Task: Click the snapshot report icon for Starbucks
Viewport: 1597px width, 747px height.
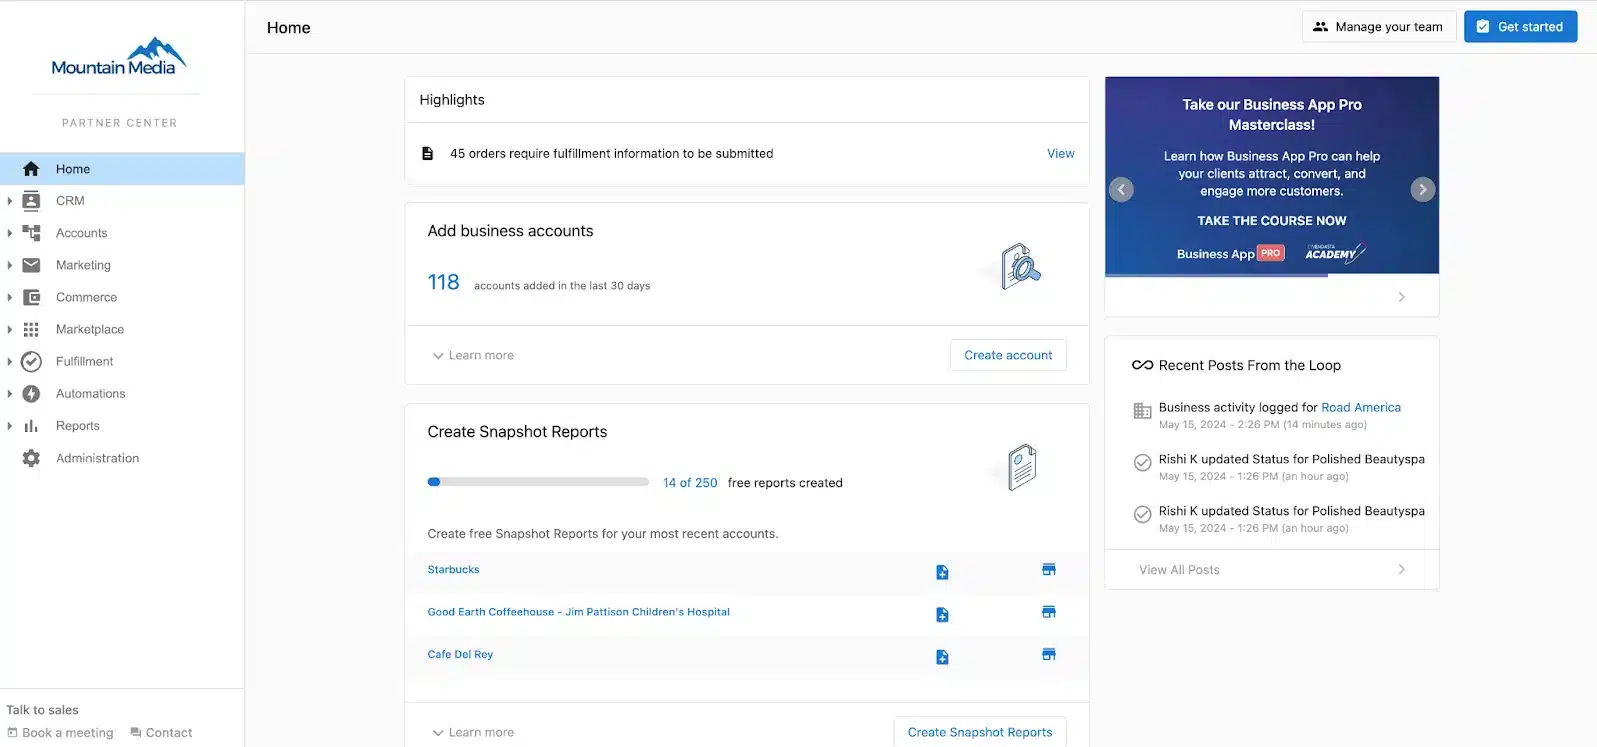Action: tap(942, 572)
